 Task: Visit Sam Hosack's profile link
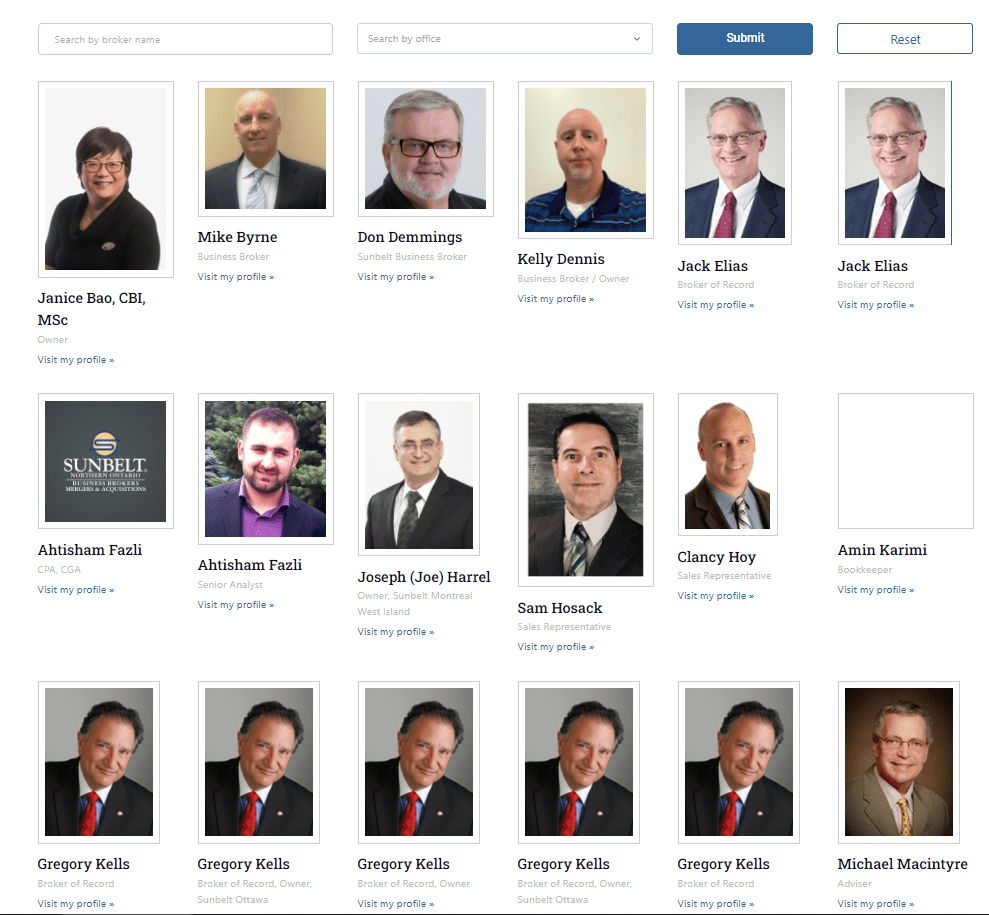pos(556,647)
